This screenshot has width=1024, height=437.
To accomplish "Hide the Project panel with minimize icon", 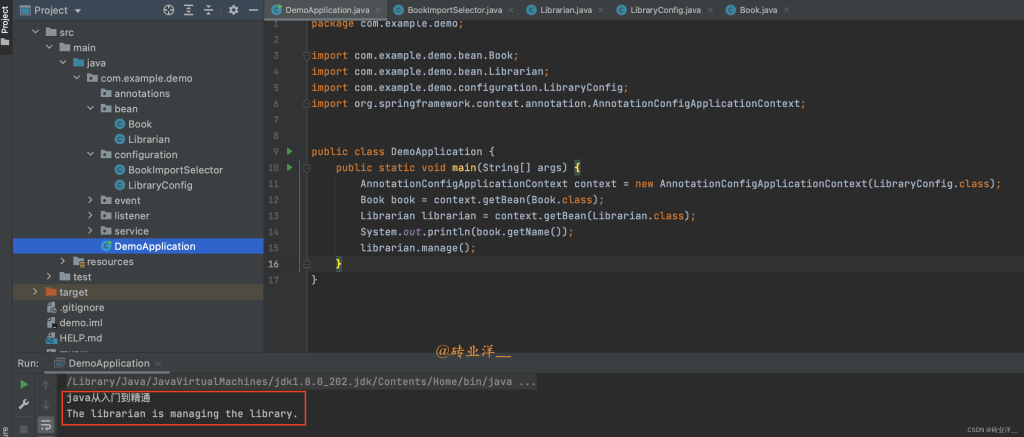I will (x=253, y=10).
